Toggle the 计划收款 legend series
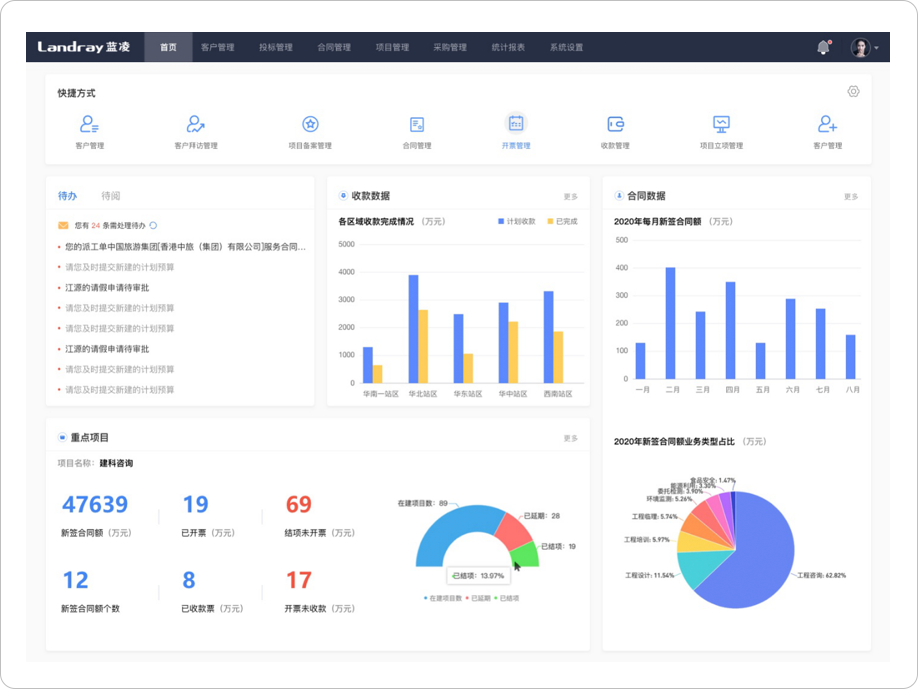The width and height of the screenshot is (918, 689). click(x=516, y=221)
